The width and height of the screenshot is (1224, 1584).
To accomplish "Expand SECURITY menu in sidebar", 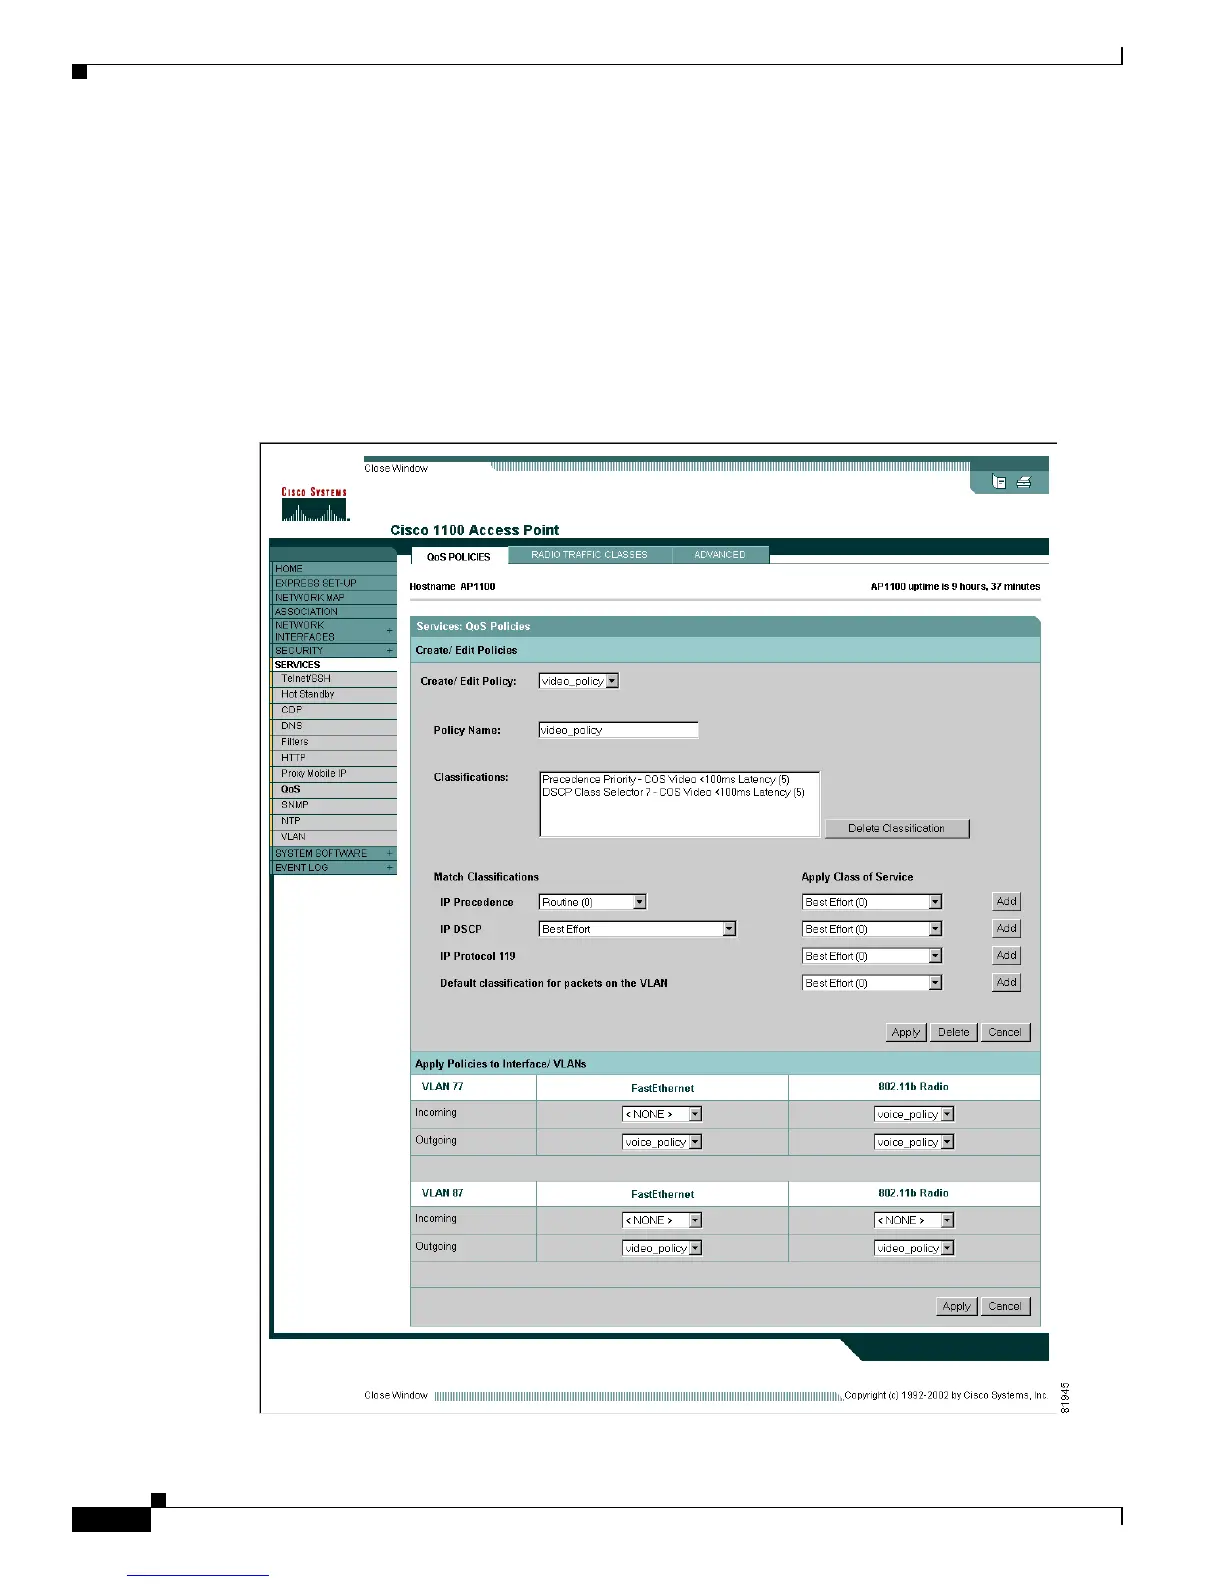I will [x=334, y=650].
